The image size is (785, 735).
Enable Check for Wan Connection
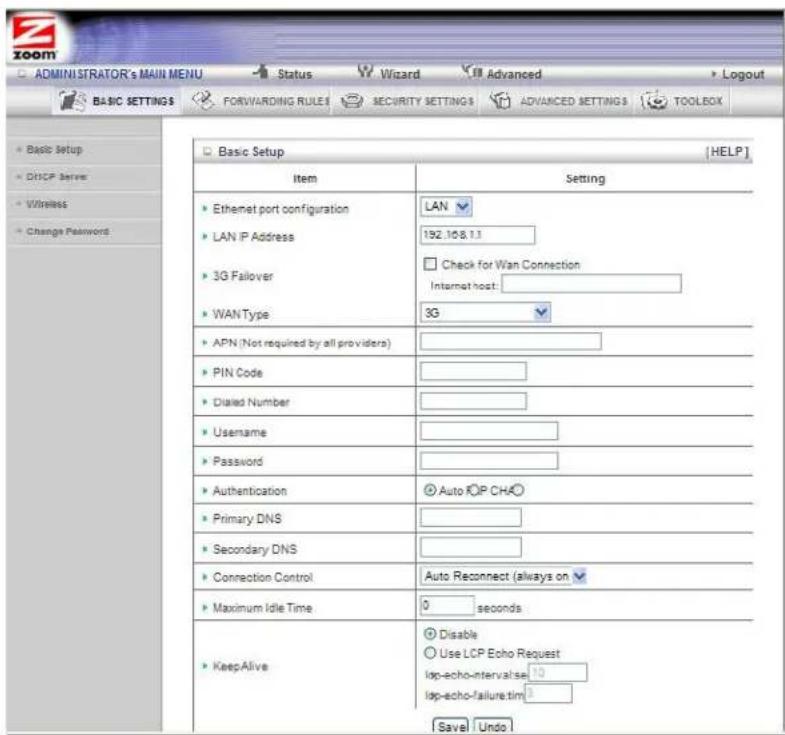(x=430, y=264)
